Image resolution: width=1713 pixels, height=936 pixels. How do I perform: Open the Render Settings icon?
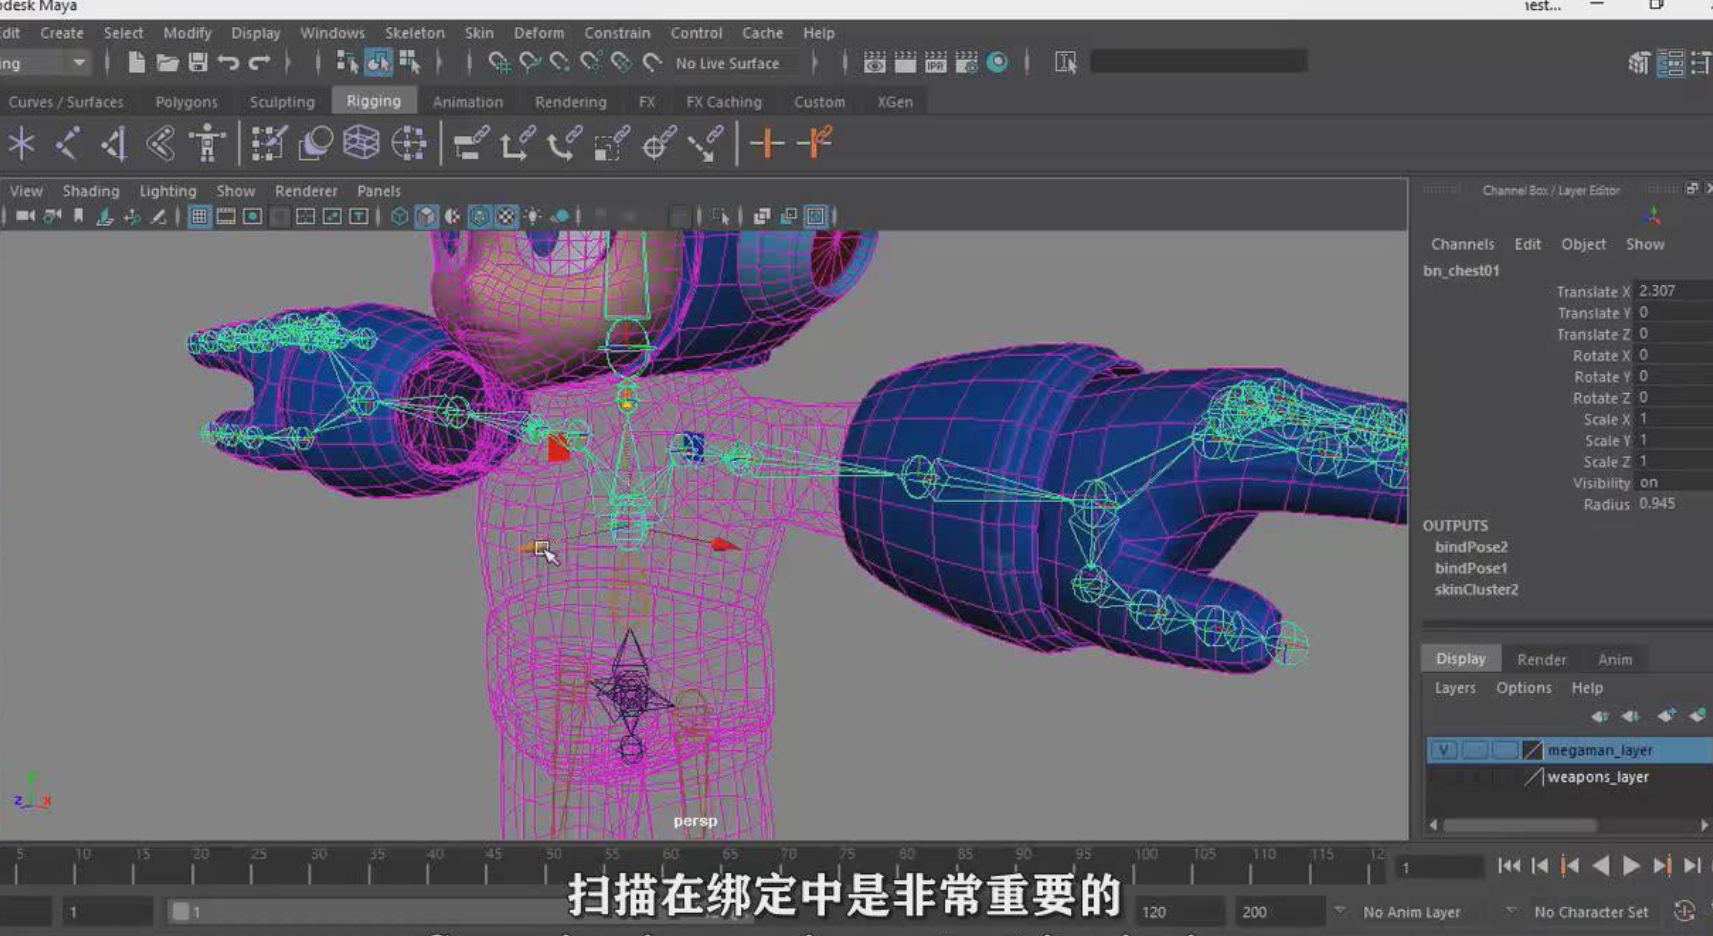pos(966,63)
